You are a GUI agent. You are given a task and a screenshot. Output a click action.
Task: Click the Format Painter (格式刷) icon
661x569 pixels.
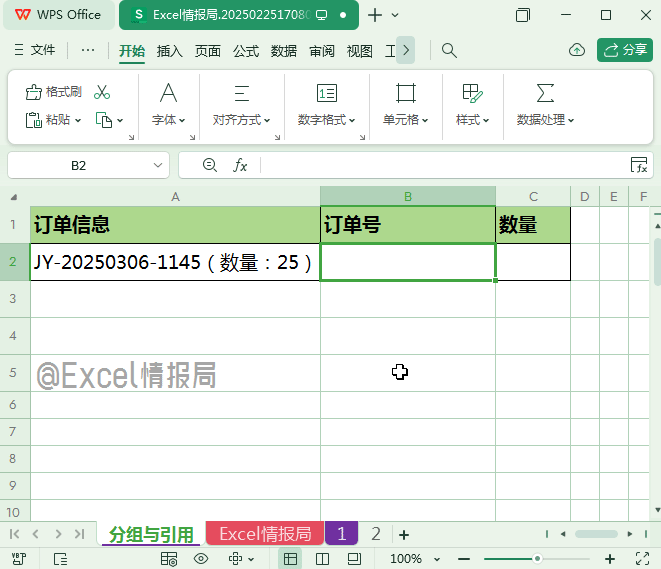point(33,92)
